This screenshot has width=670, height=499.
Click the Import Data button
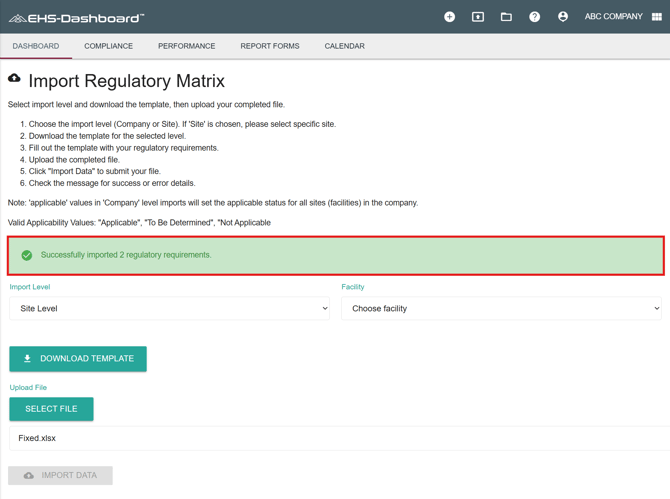click(60, 476)
